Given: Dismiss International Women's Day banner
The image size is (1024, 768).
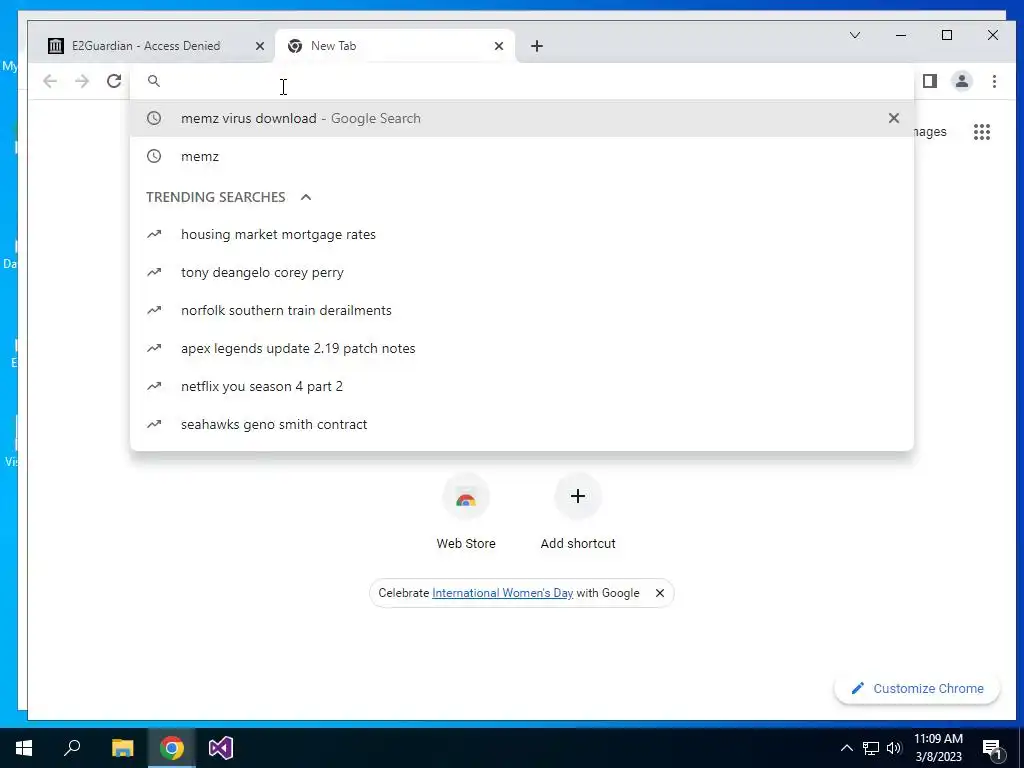Looking at the screenshot, I should click(660, 593).
